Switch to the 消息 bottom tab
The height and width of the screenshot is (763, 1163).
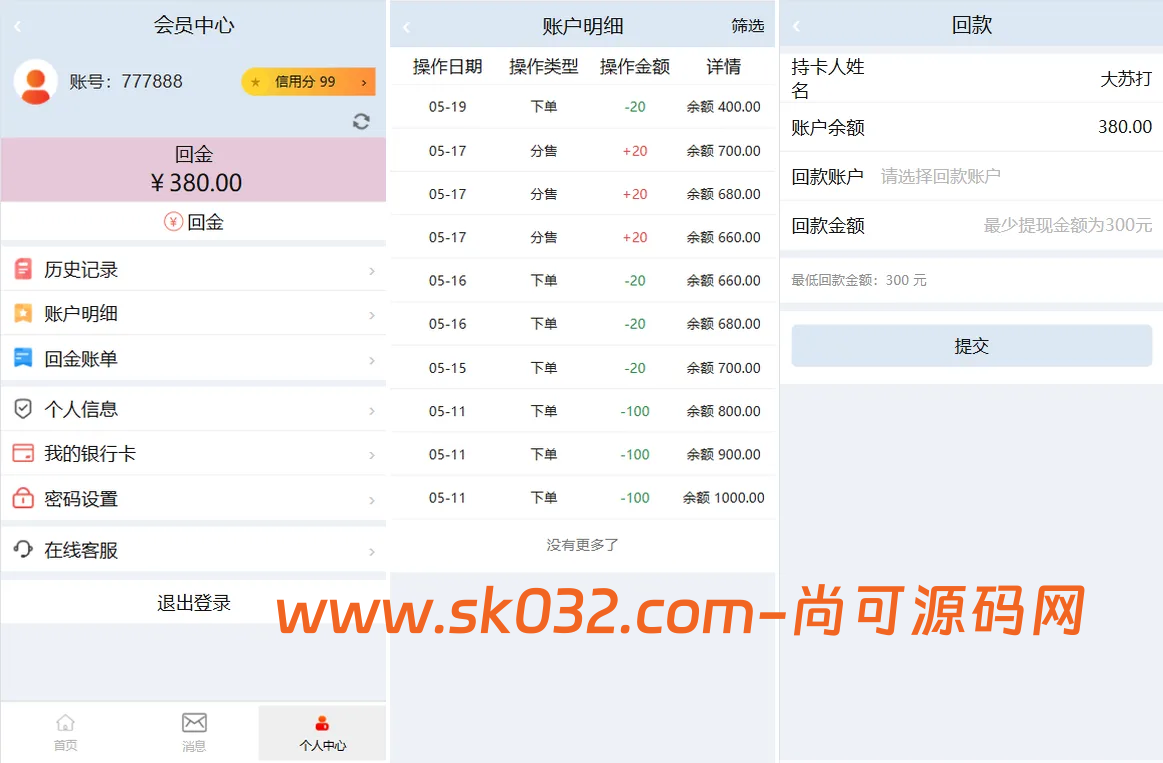pos(194,733)
